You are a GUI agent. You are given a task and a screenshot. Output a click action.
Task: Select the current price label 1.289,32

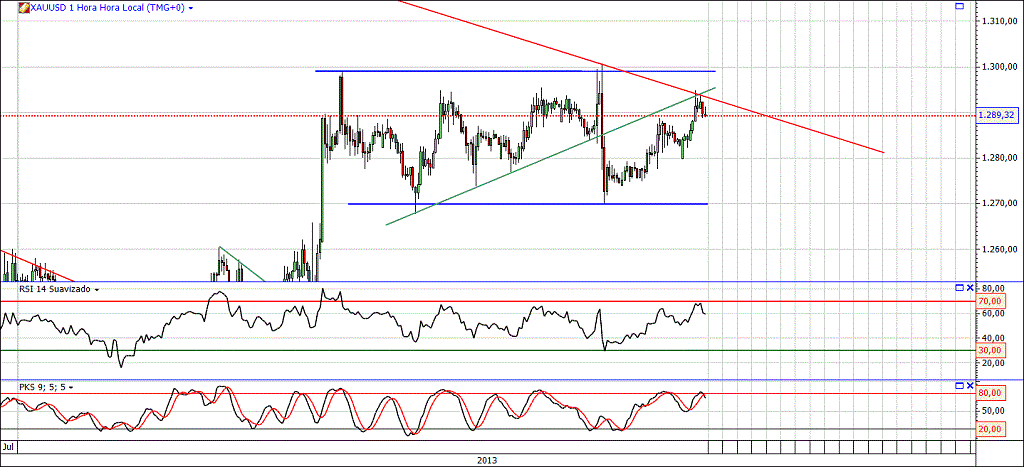click(995, 115)
